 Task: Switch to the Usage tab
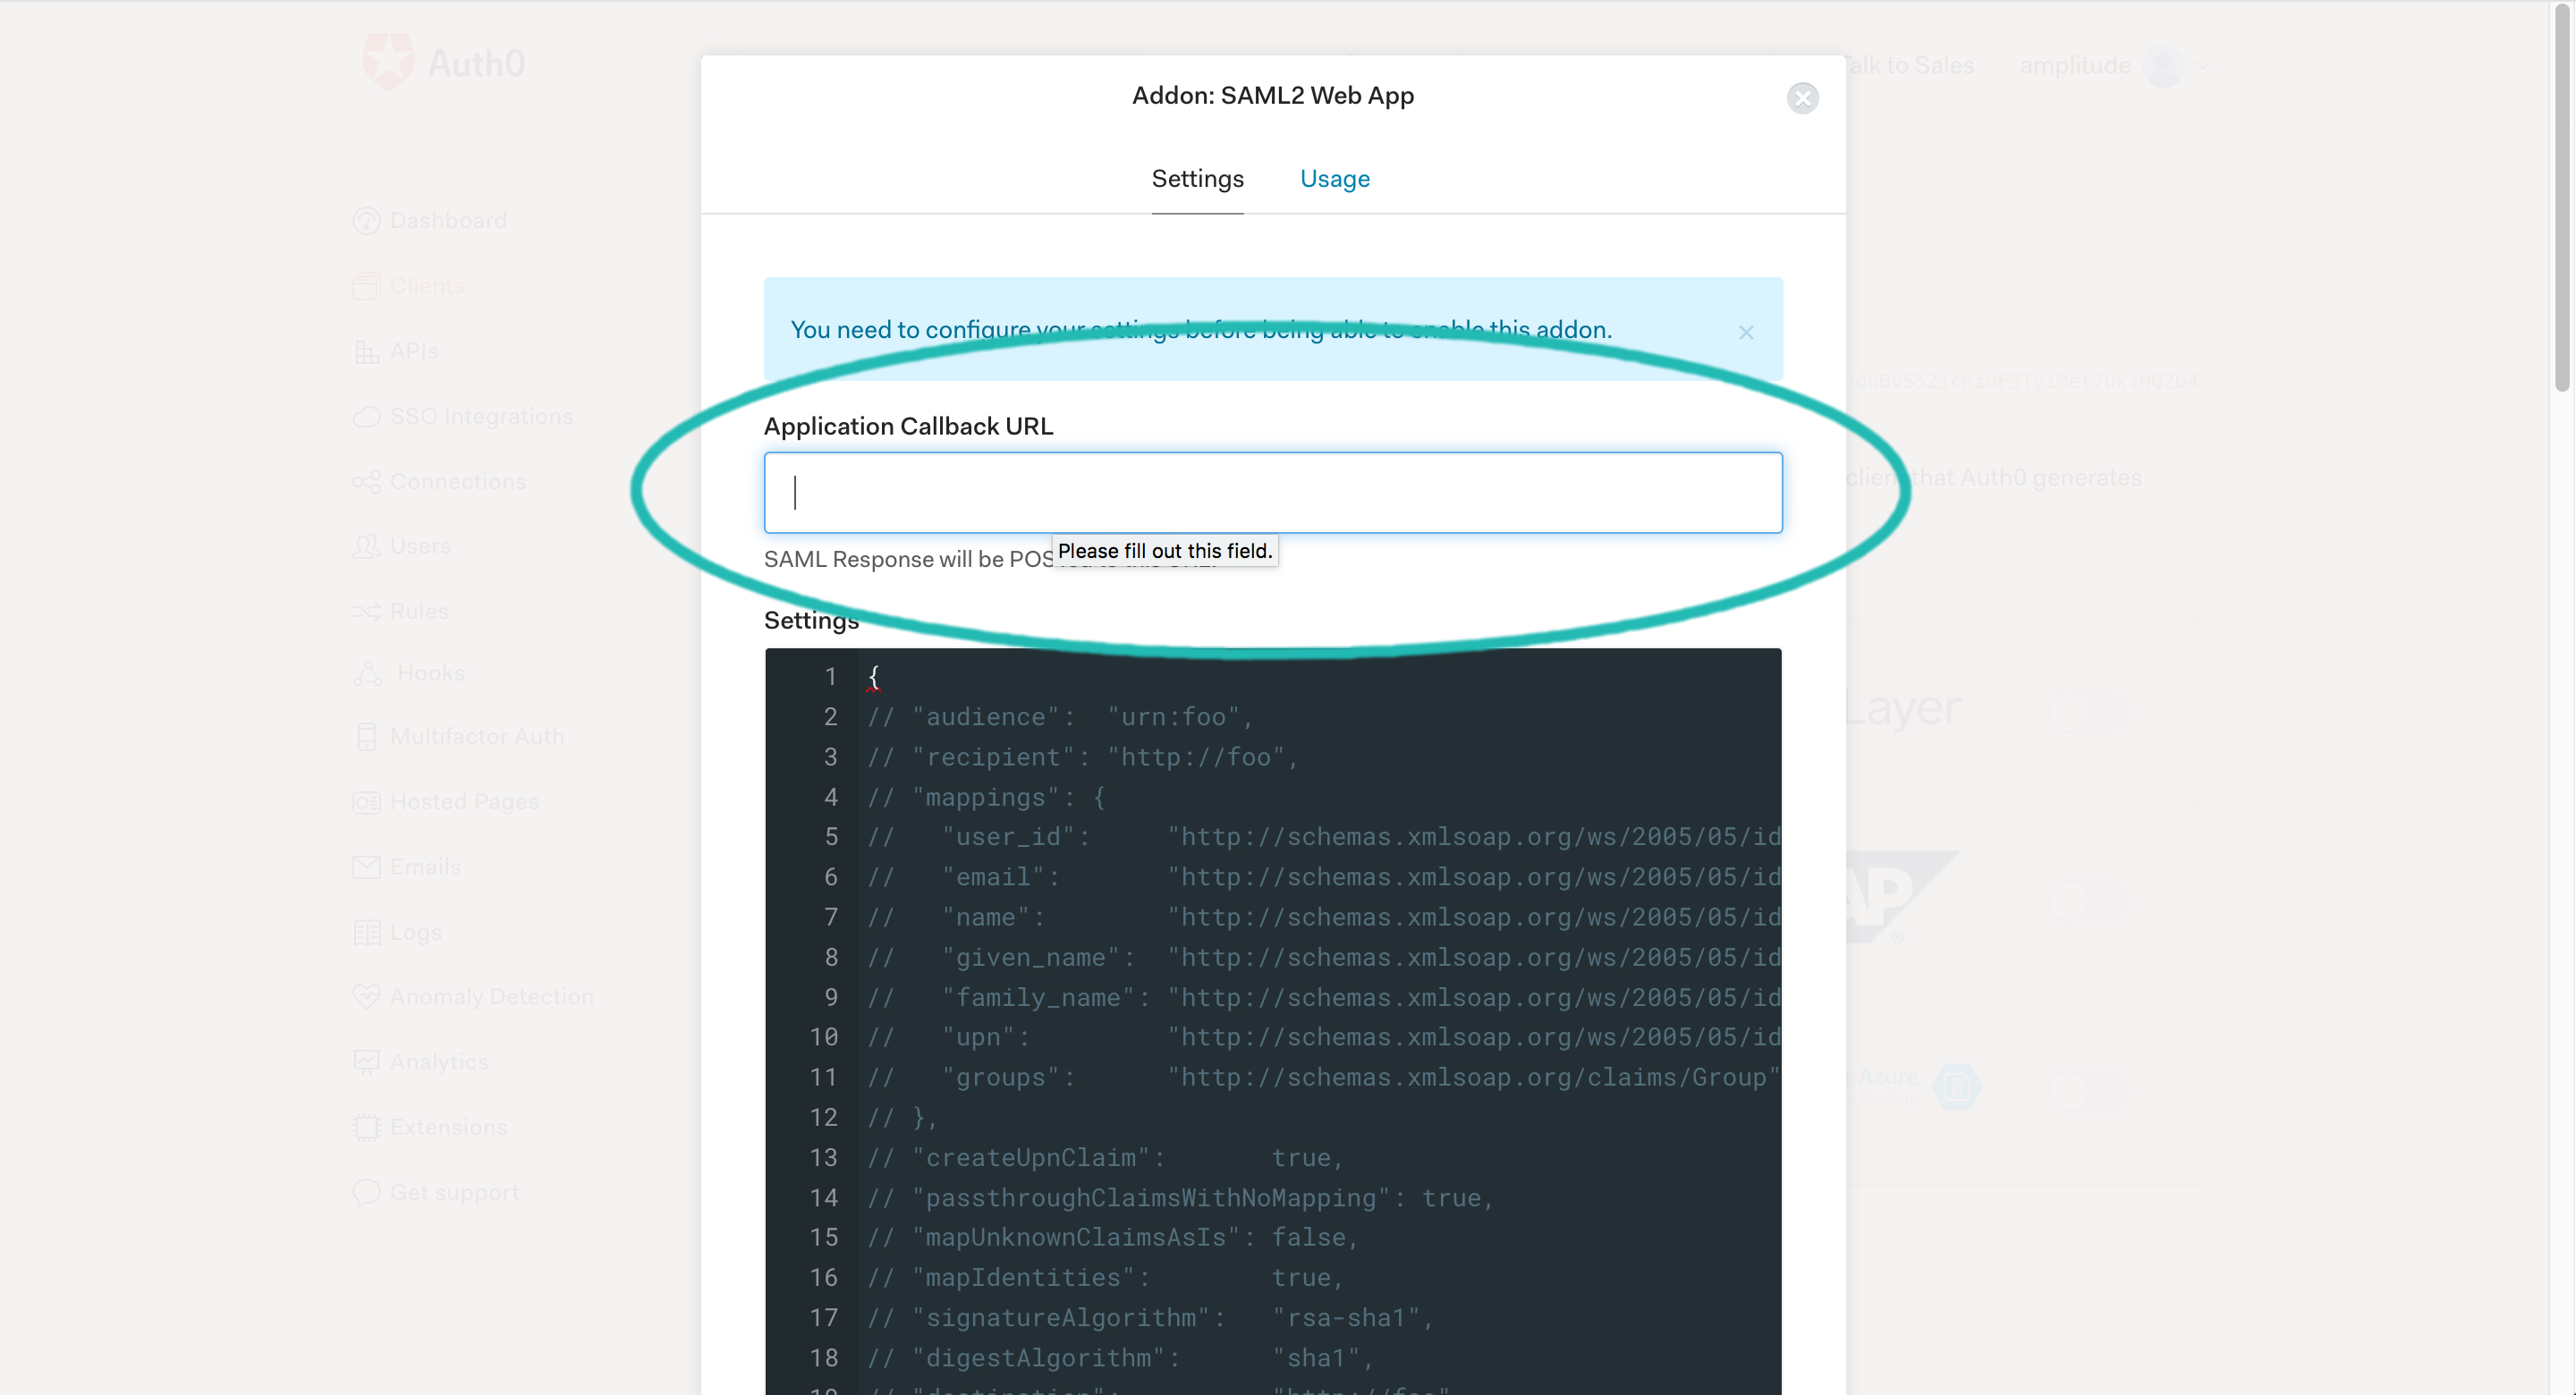coord(1335,178)
